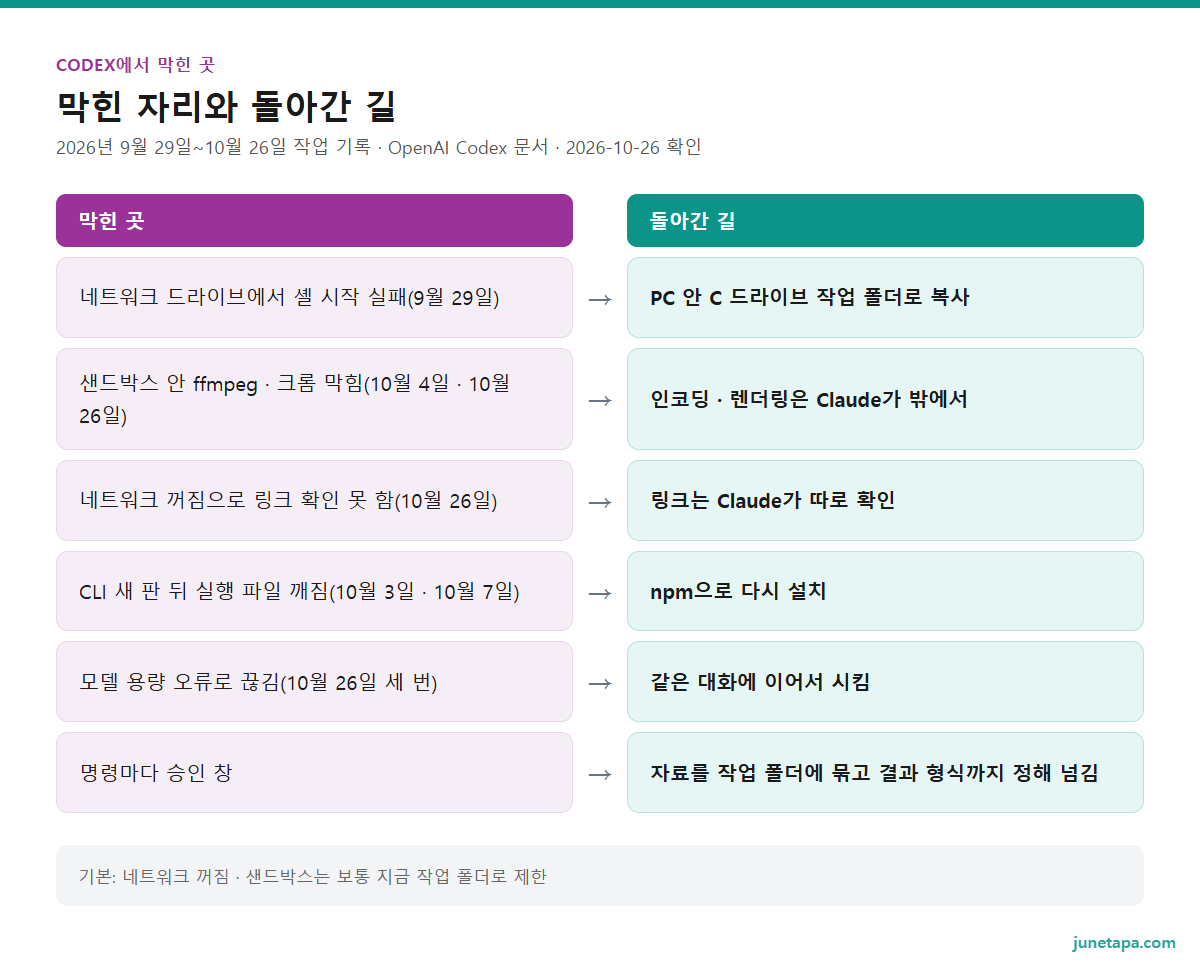The width and height of the screenshot is (1200, 971).
Task: Click the card '네트워크 드라이브에서 셸 시작 실패(9월 29일)'
Action: (x=314, y=298)
